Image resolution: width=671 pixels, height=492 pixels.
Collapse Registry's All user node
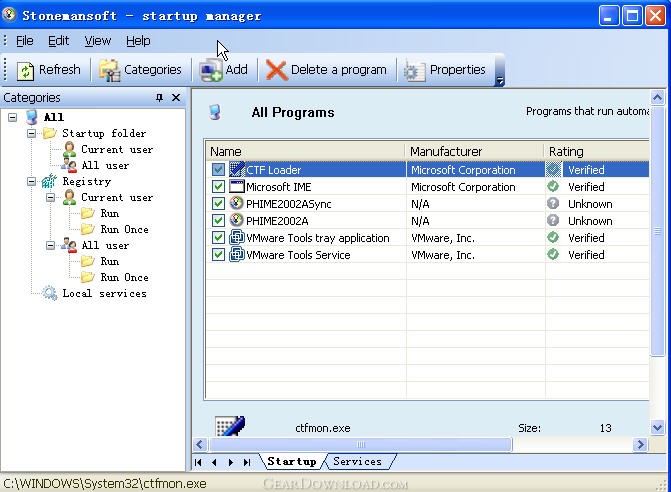click(x=50, y=246)
